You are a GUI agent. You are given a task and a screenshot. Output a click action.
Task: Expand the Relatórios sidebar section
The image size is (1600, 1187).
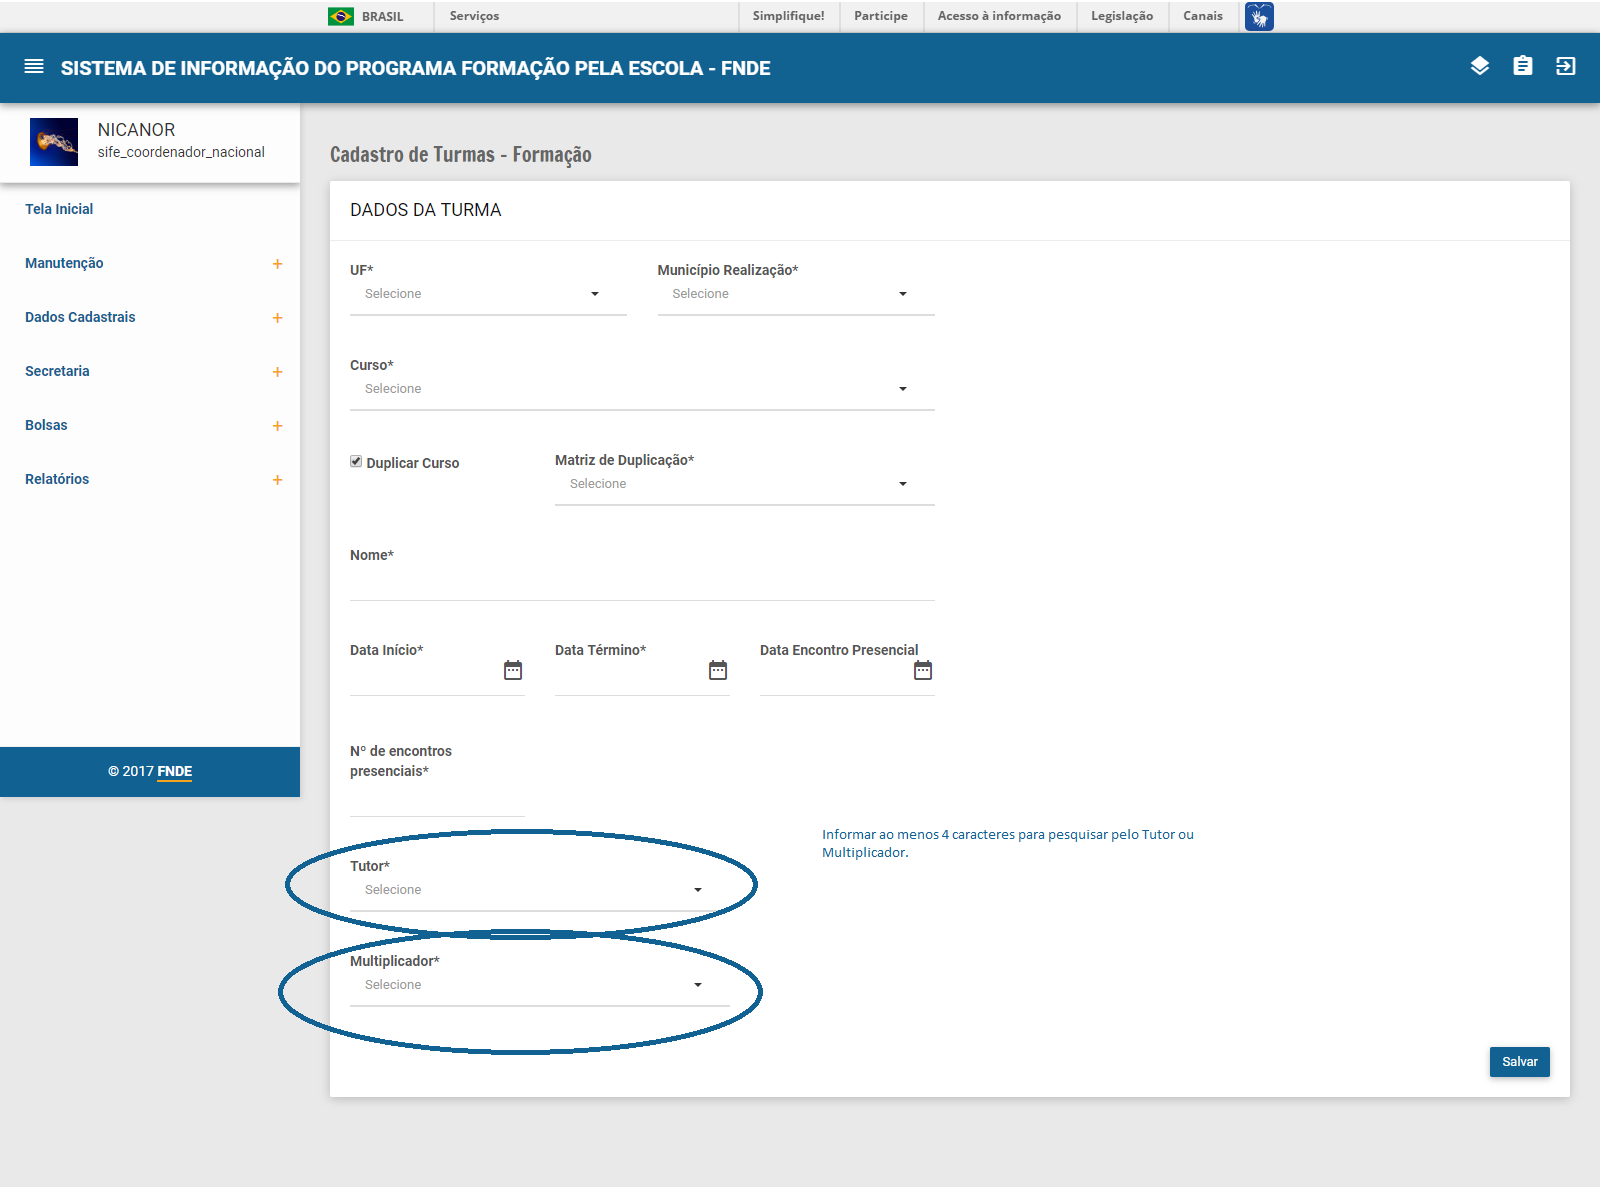coord(277,480)
